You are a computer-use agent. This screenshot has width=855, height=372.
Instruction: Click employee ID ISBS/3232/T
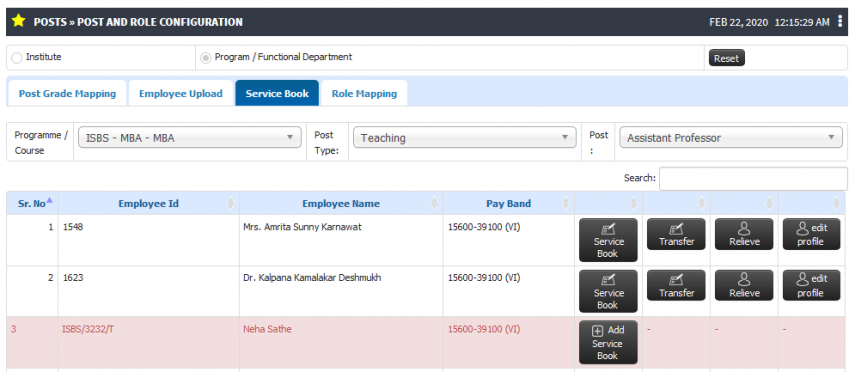[x=88, y=329]
